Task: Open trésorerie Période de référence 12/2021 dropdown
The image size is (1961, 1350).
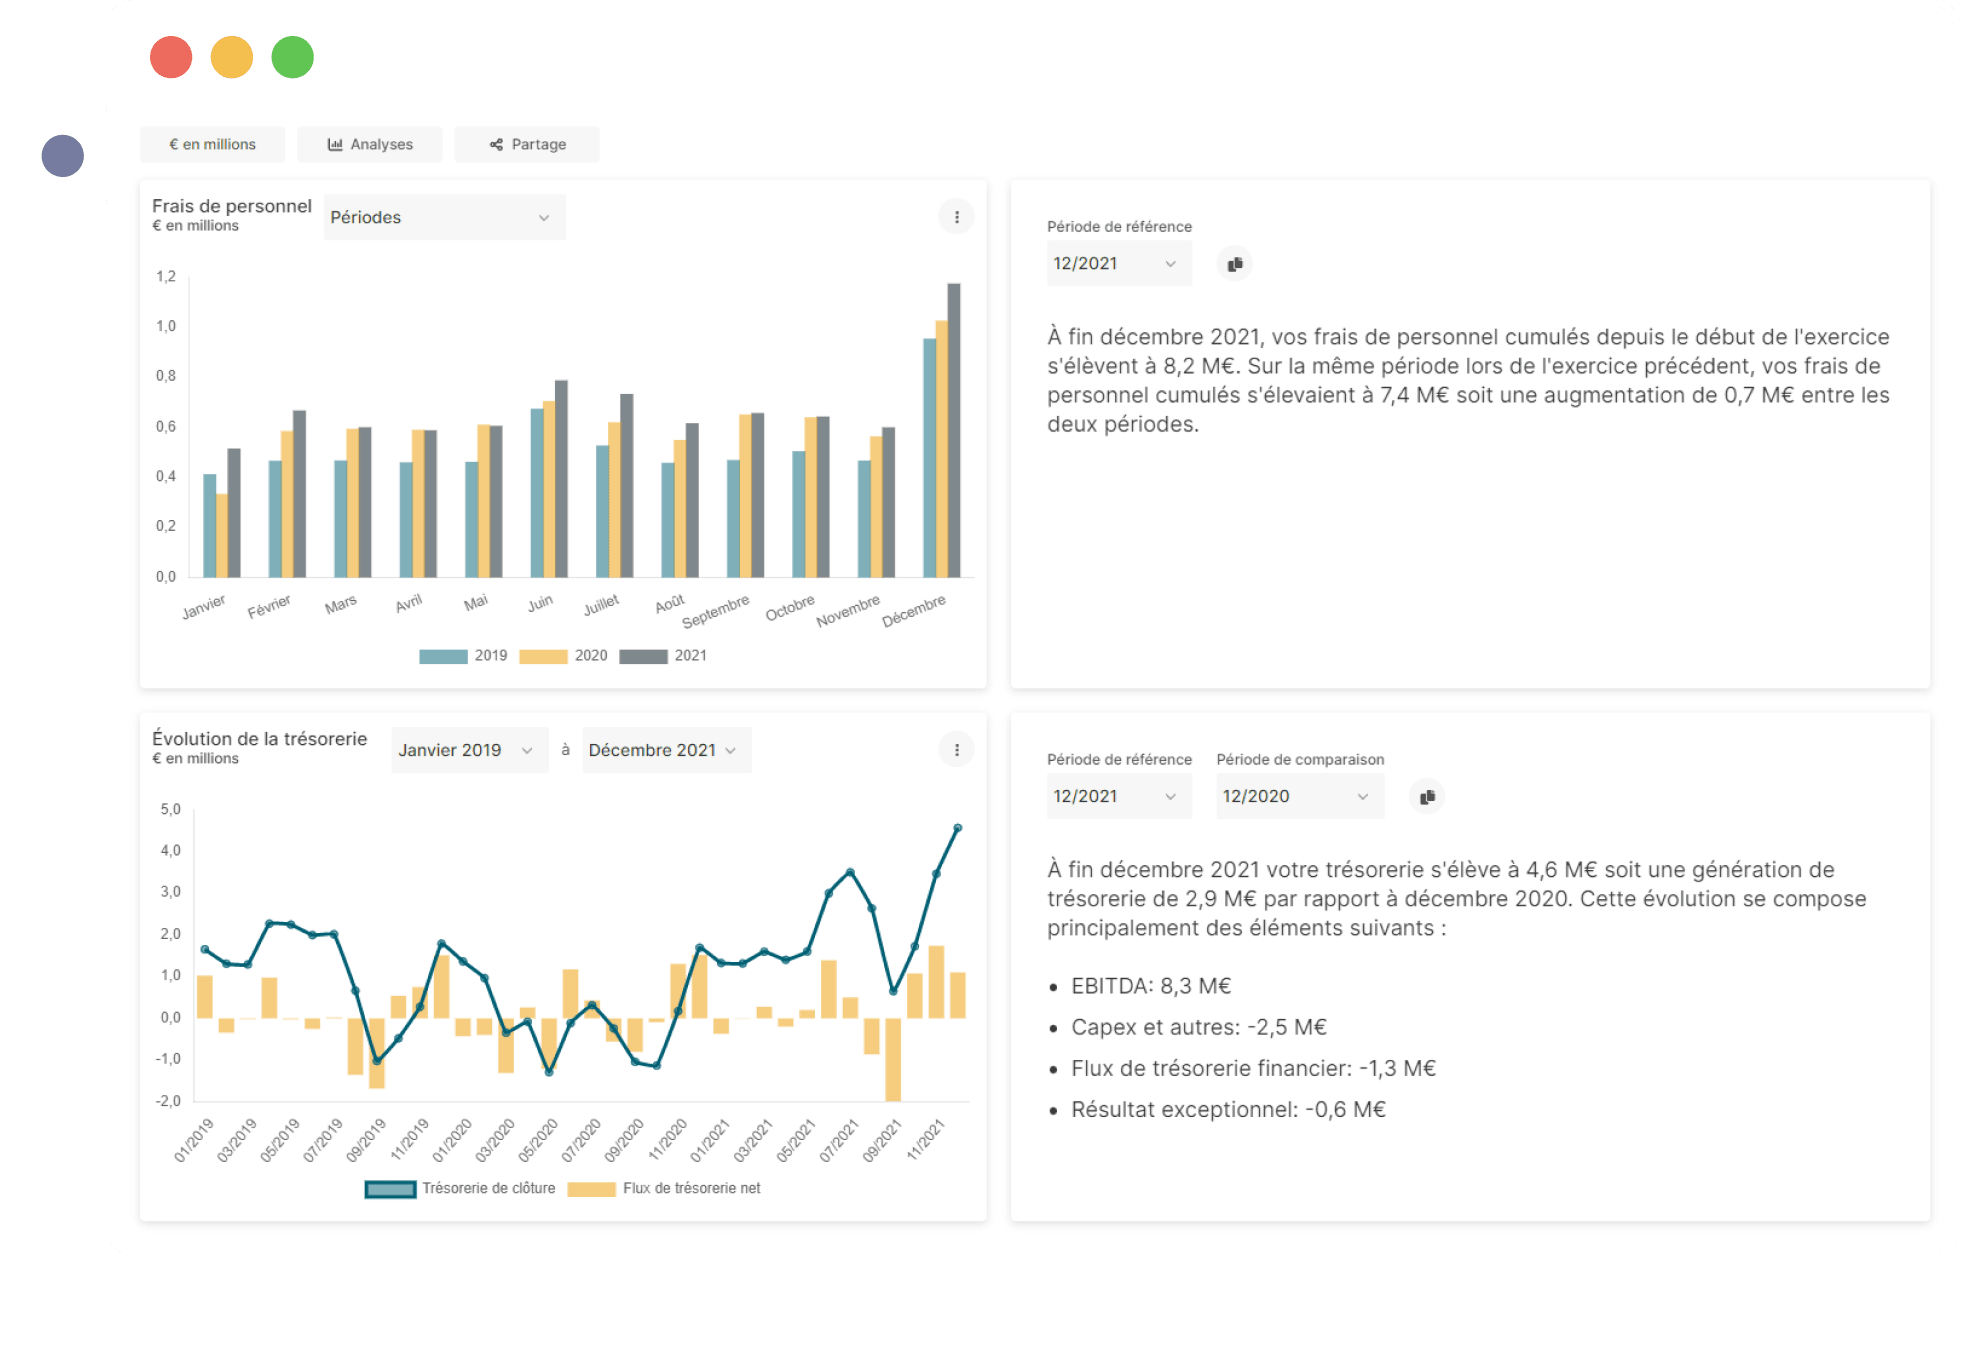Action: pos(1119,796)
